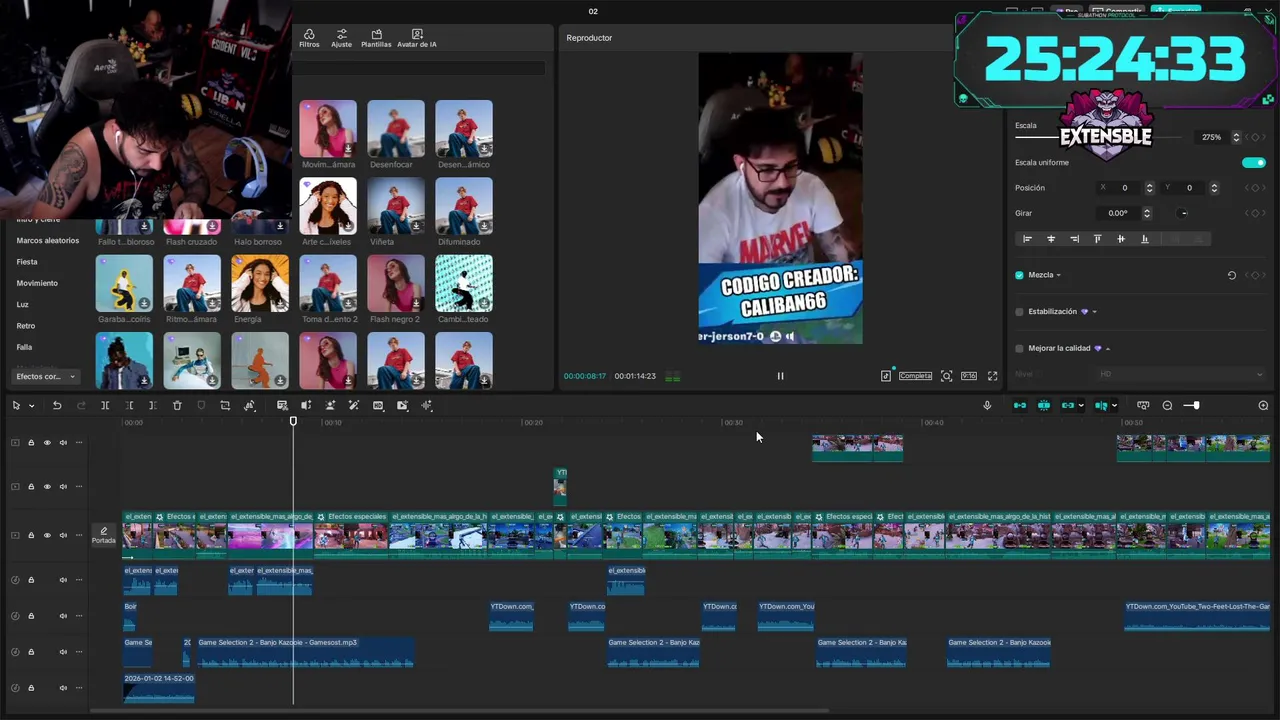Expand the Mezcla section arrow
Image resolution: width=1280 pixels, height=720 pixels.
pyautogui.click(x=1058, y=275)
